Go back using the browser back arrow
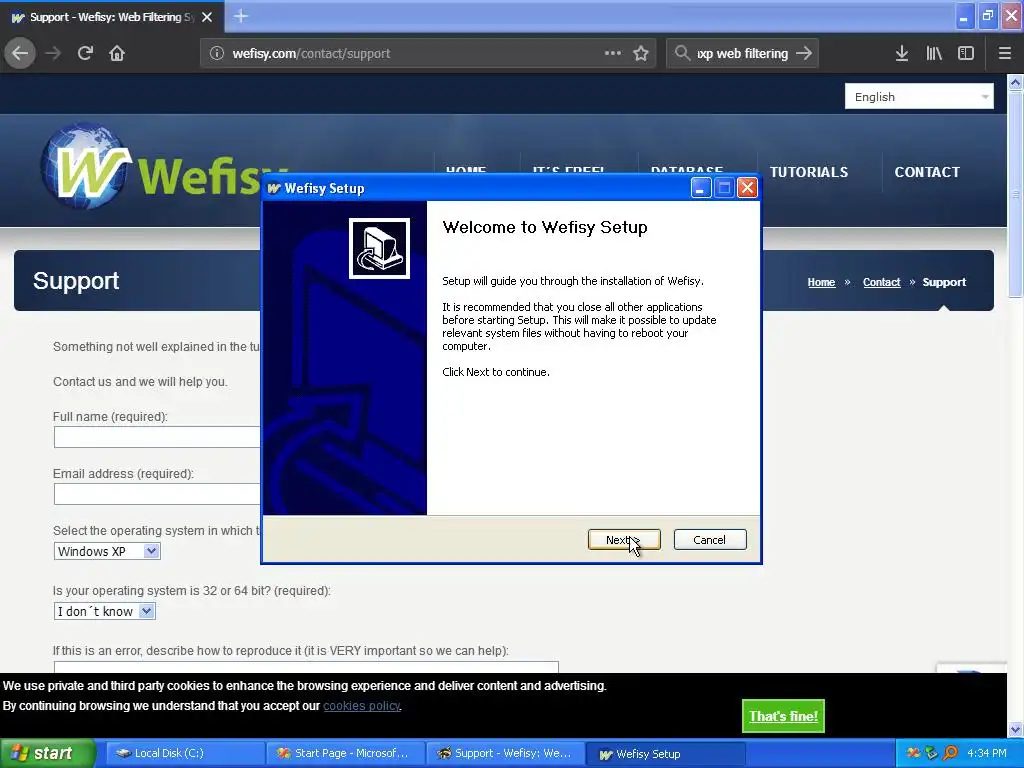 click(x=20, y=54)
